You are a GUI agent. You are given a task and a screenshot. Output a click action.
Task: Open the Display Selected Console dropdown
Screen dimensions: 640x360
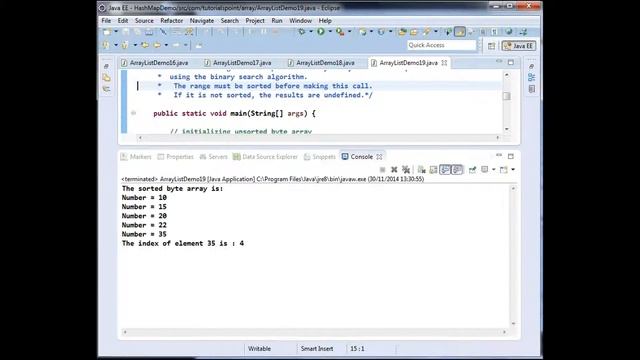coord(493,169)
